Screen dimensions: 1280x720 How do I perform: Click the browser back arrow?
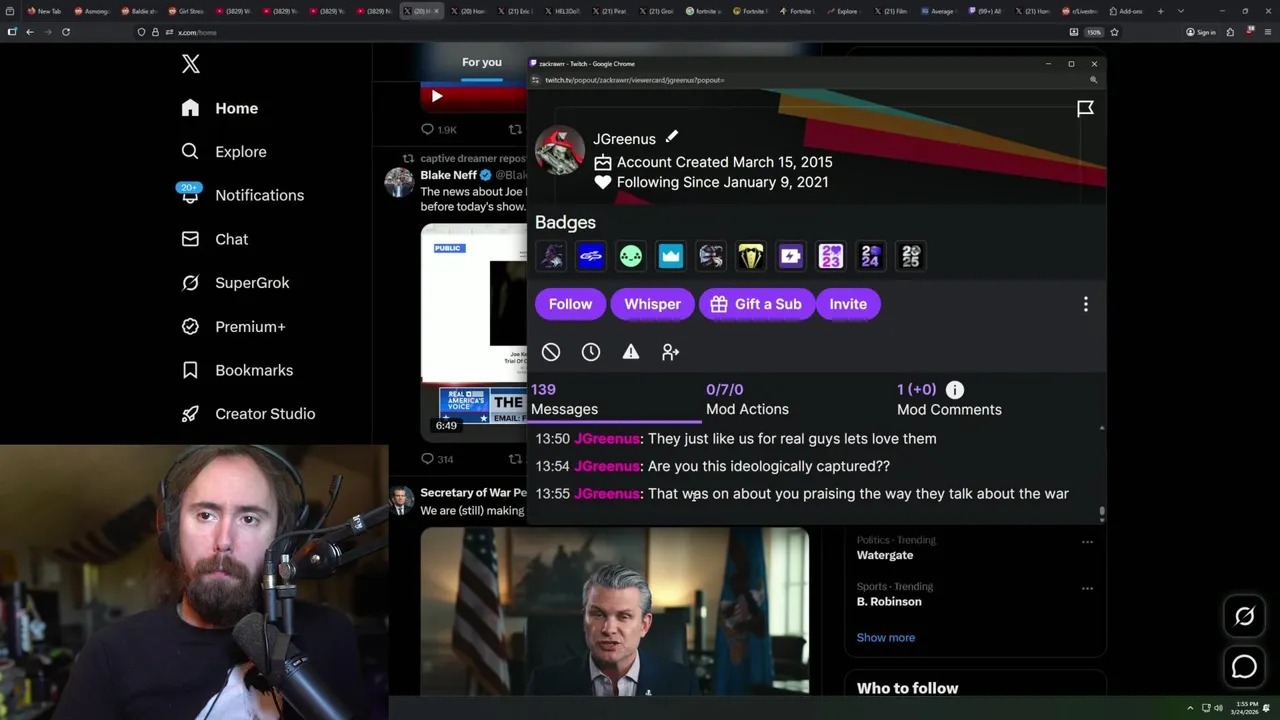pyautogui.click(x=30, y=32)
